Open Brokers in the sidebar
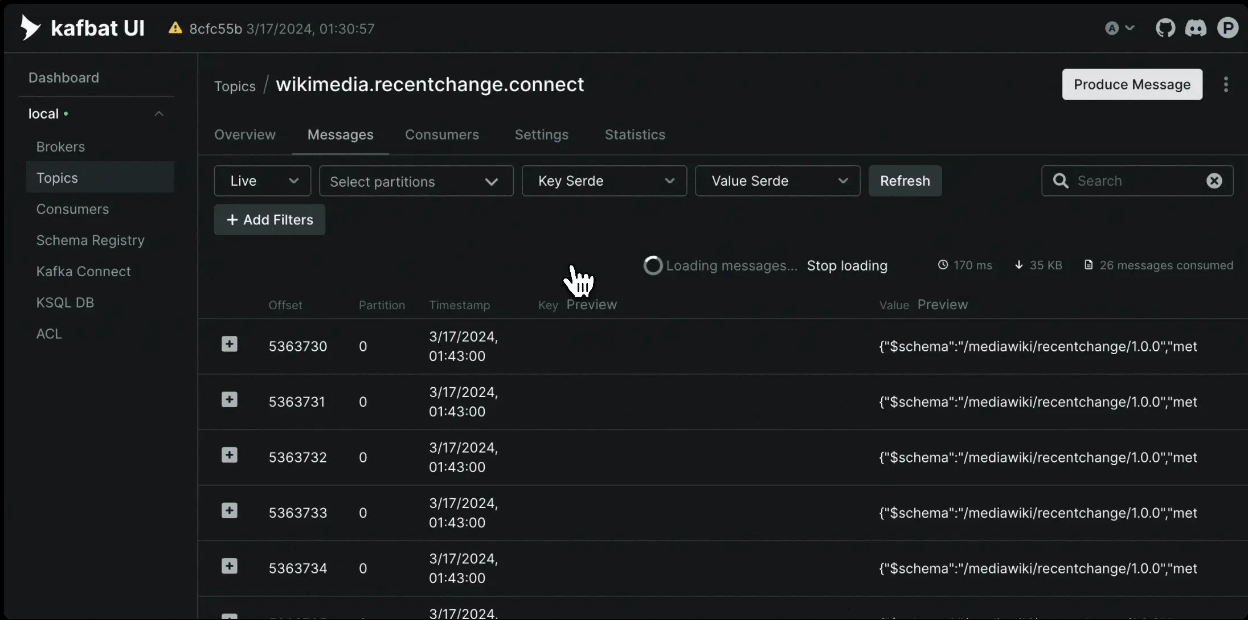 61,147
